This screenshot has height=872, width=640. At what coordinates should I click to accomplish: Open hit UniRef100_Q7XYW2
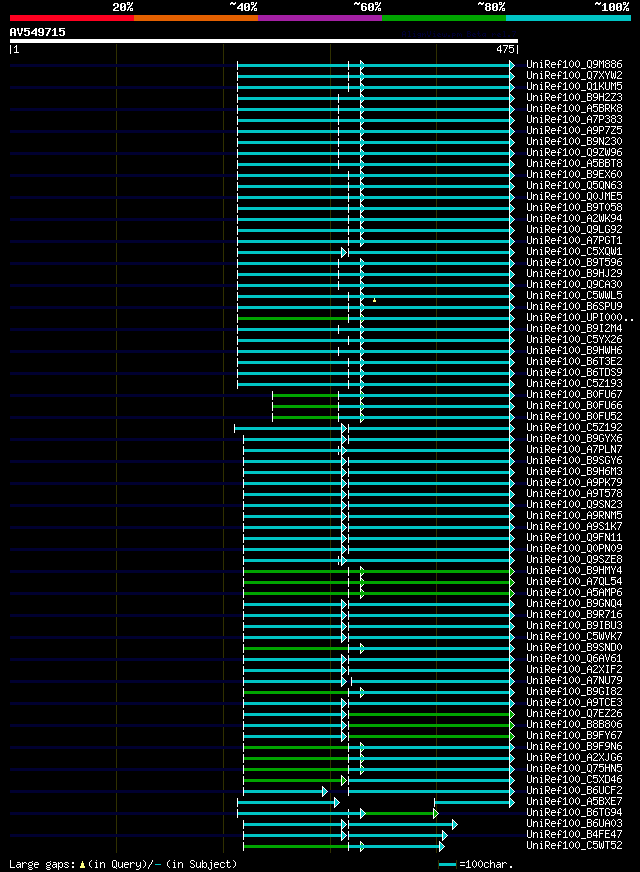(x=574, y=76)
